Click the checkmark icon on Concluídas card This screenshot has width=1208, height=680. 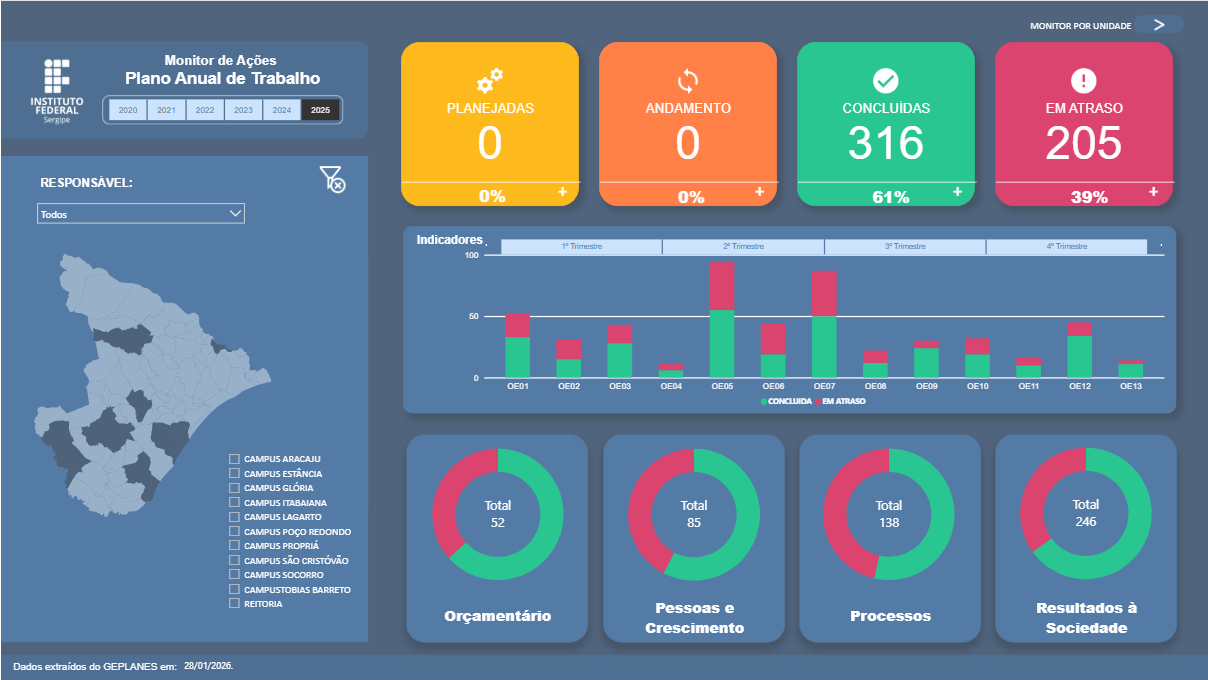click(885, 80)
